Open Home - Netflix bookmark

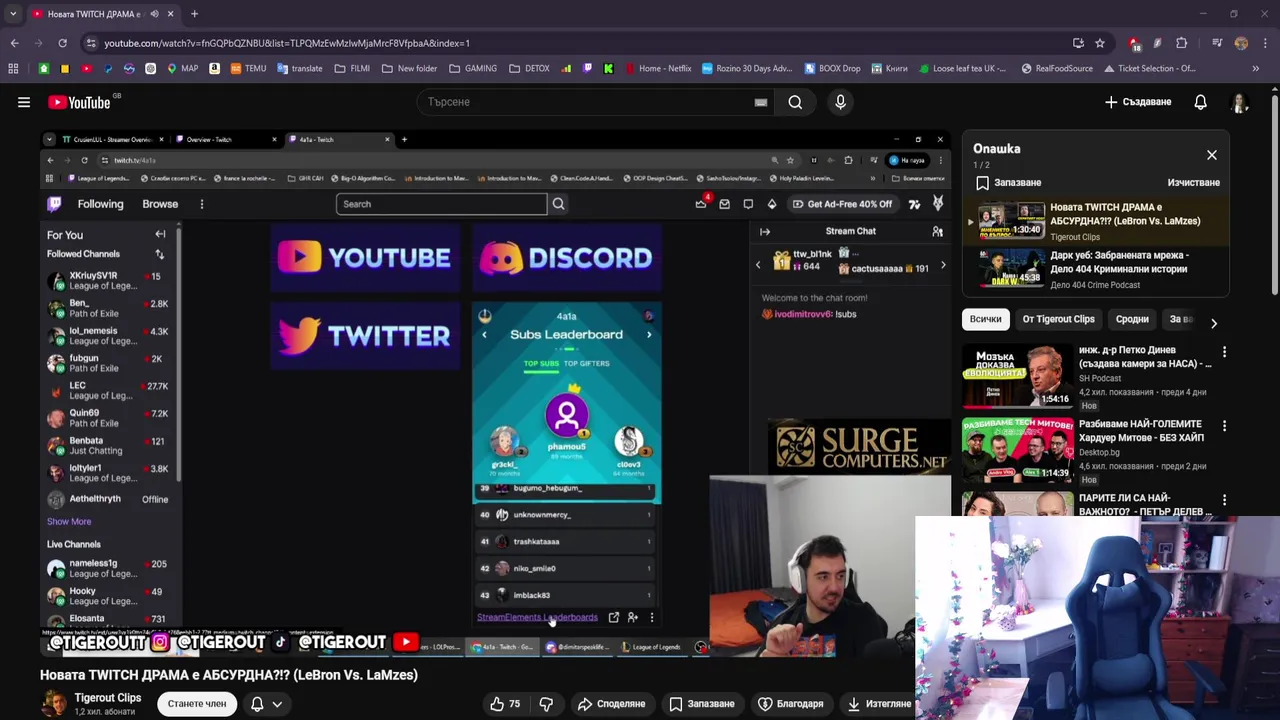pos(657,68)
